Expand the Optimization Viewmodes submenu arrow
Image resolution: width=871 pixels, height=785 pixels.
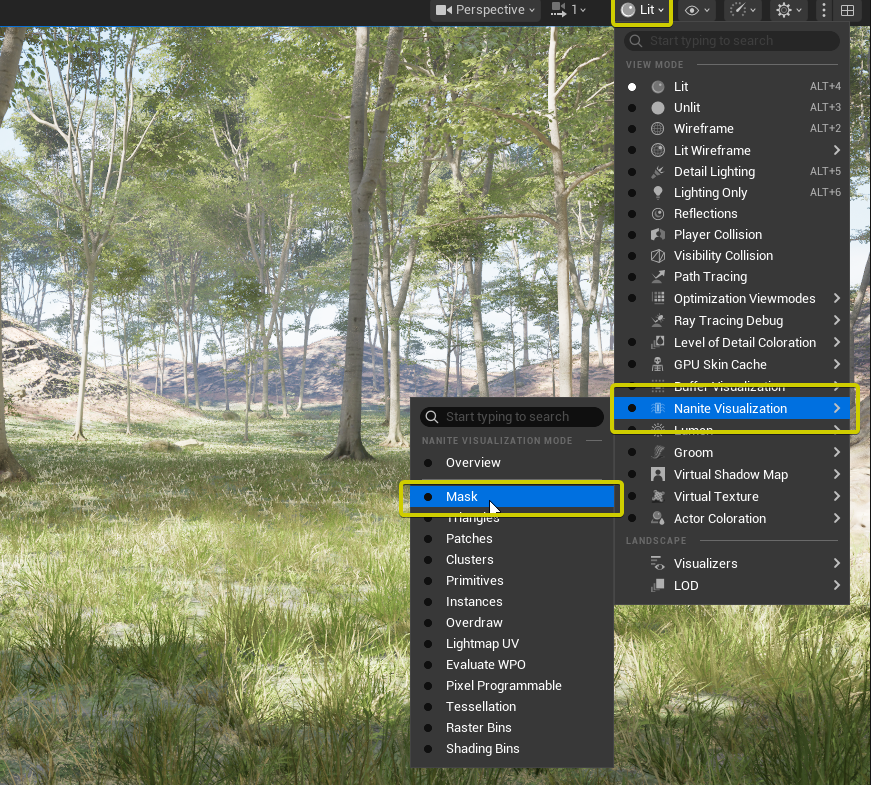836,299
